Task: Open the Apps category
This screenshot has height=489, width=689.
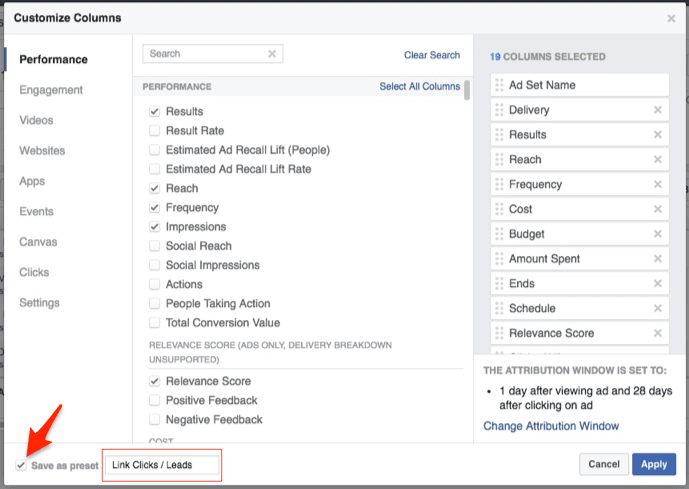Action: click(32, 181)
